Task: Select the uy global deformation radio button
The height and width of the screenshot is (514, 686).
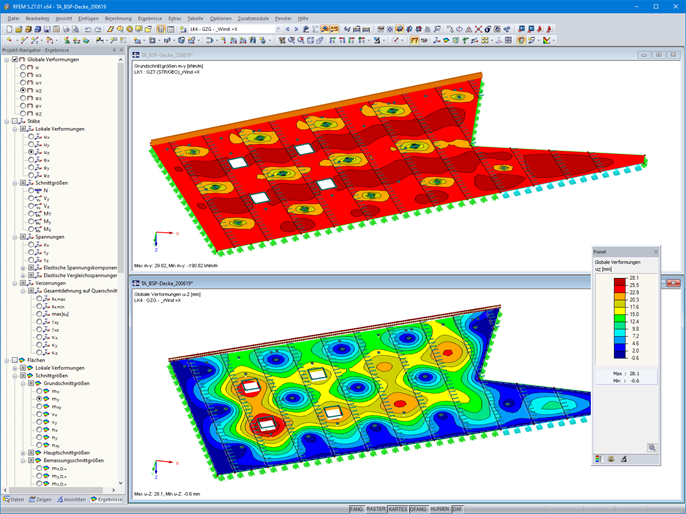Action: point(23,82)
